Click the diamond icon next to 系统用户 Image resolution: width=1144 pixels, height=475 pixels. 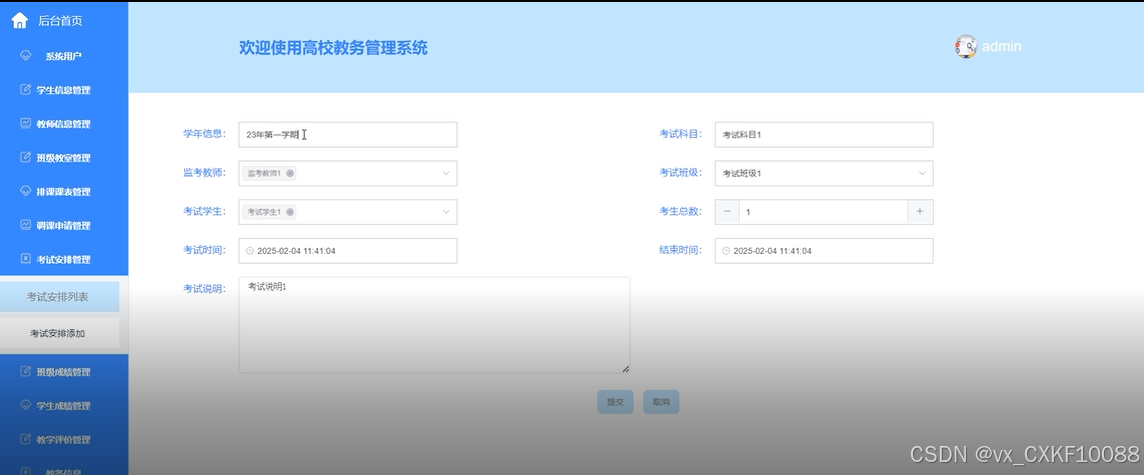pyautogui.click(x=26, y=55)
